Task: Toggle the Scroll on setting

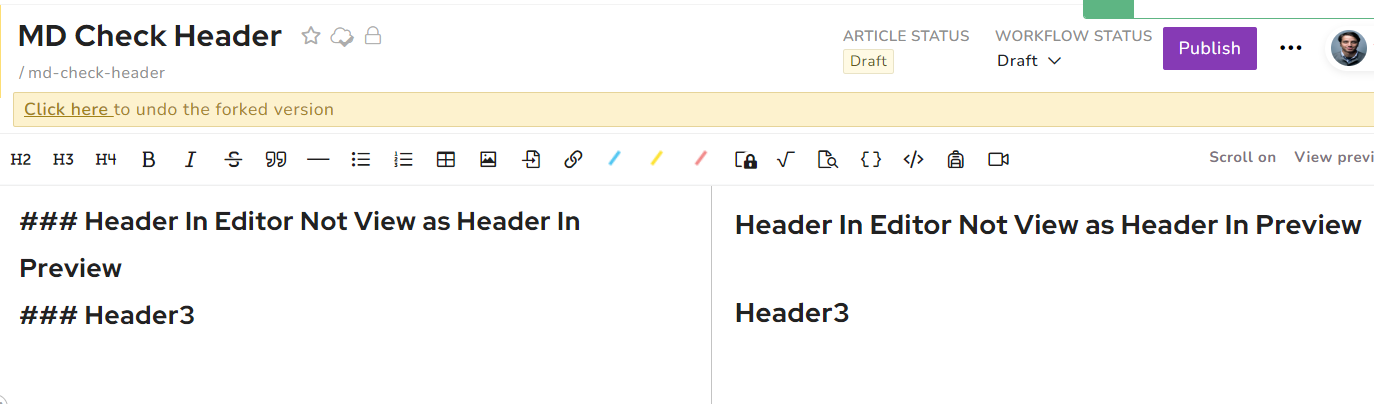Action: pyautogui.click(x=1242, y=157)
